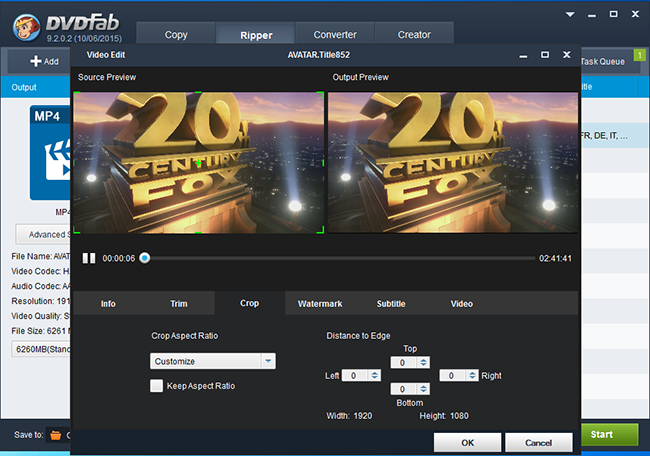Enable the Keep Aspect Ratio checkbox

[156, 386]
